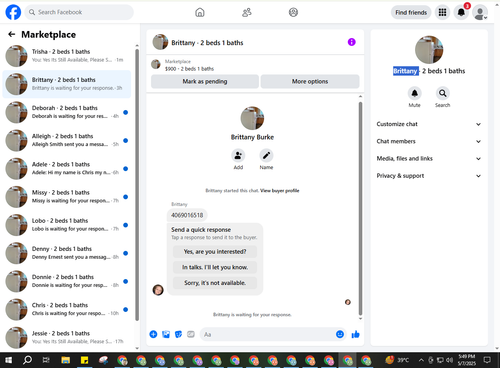
Task: Open Missy - 2 beds 1 baths conversation
Action: coord(67,197)
